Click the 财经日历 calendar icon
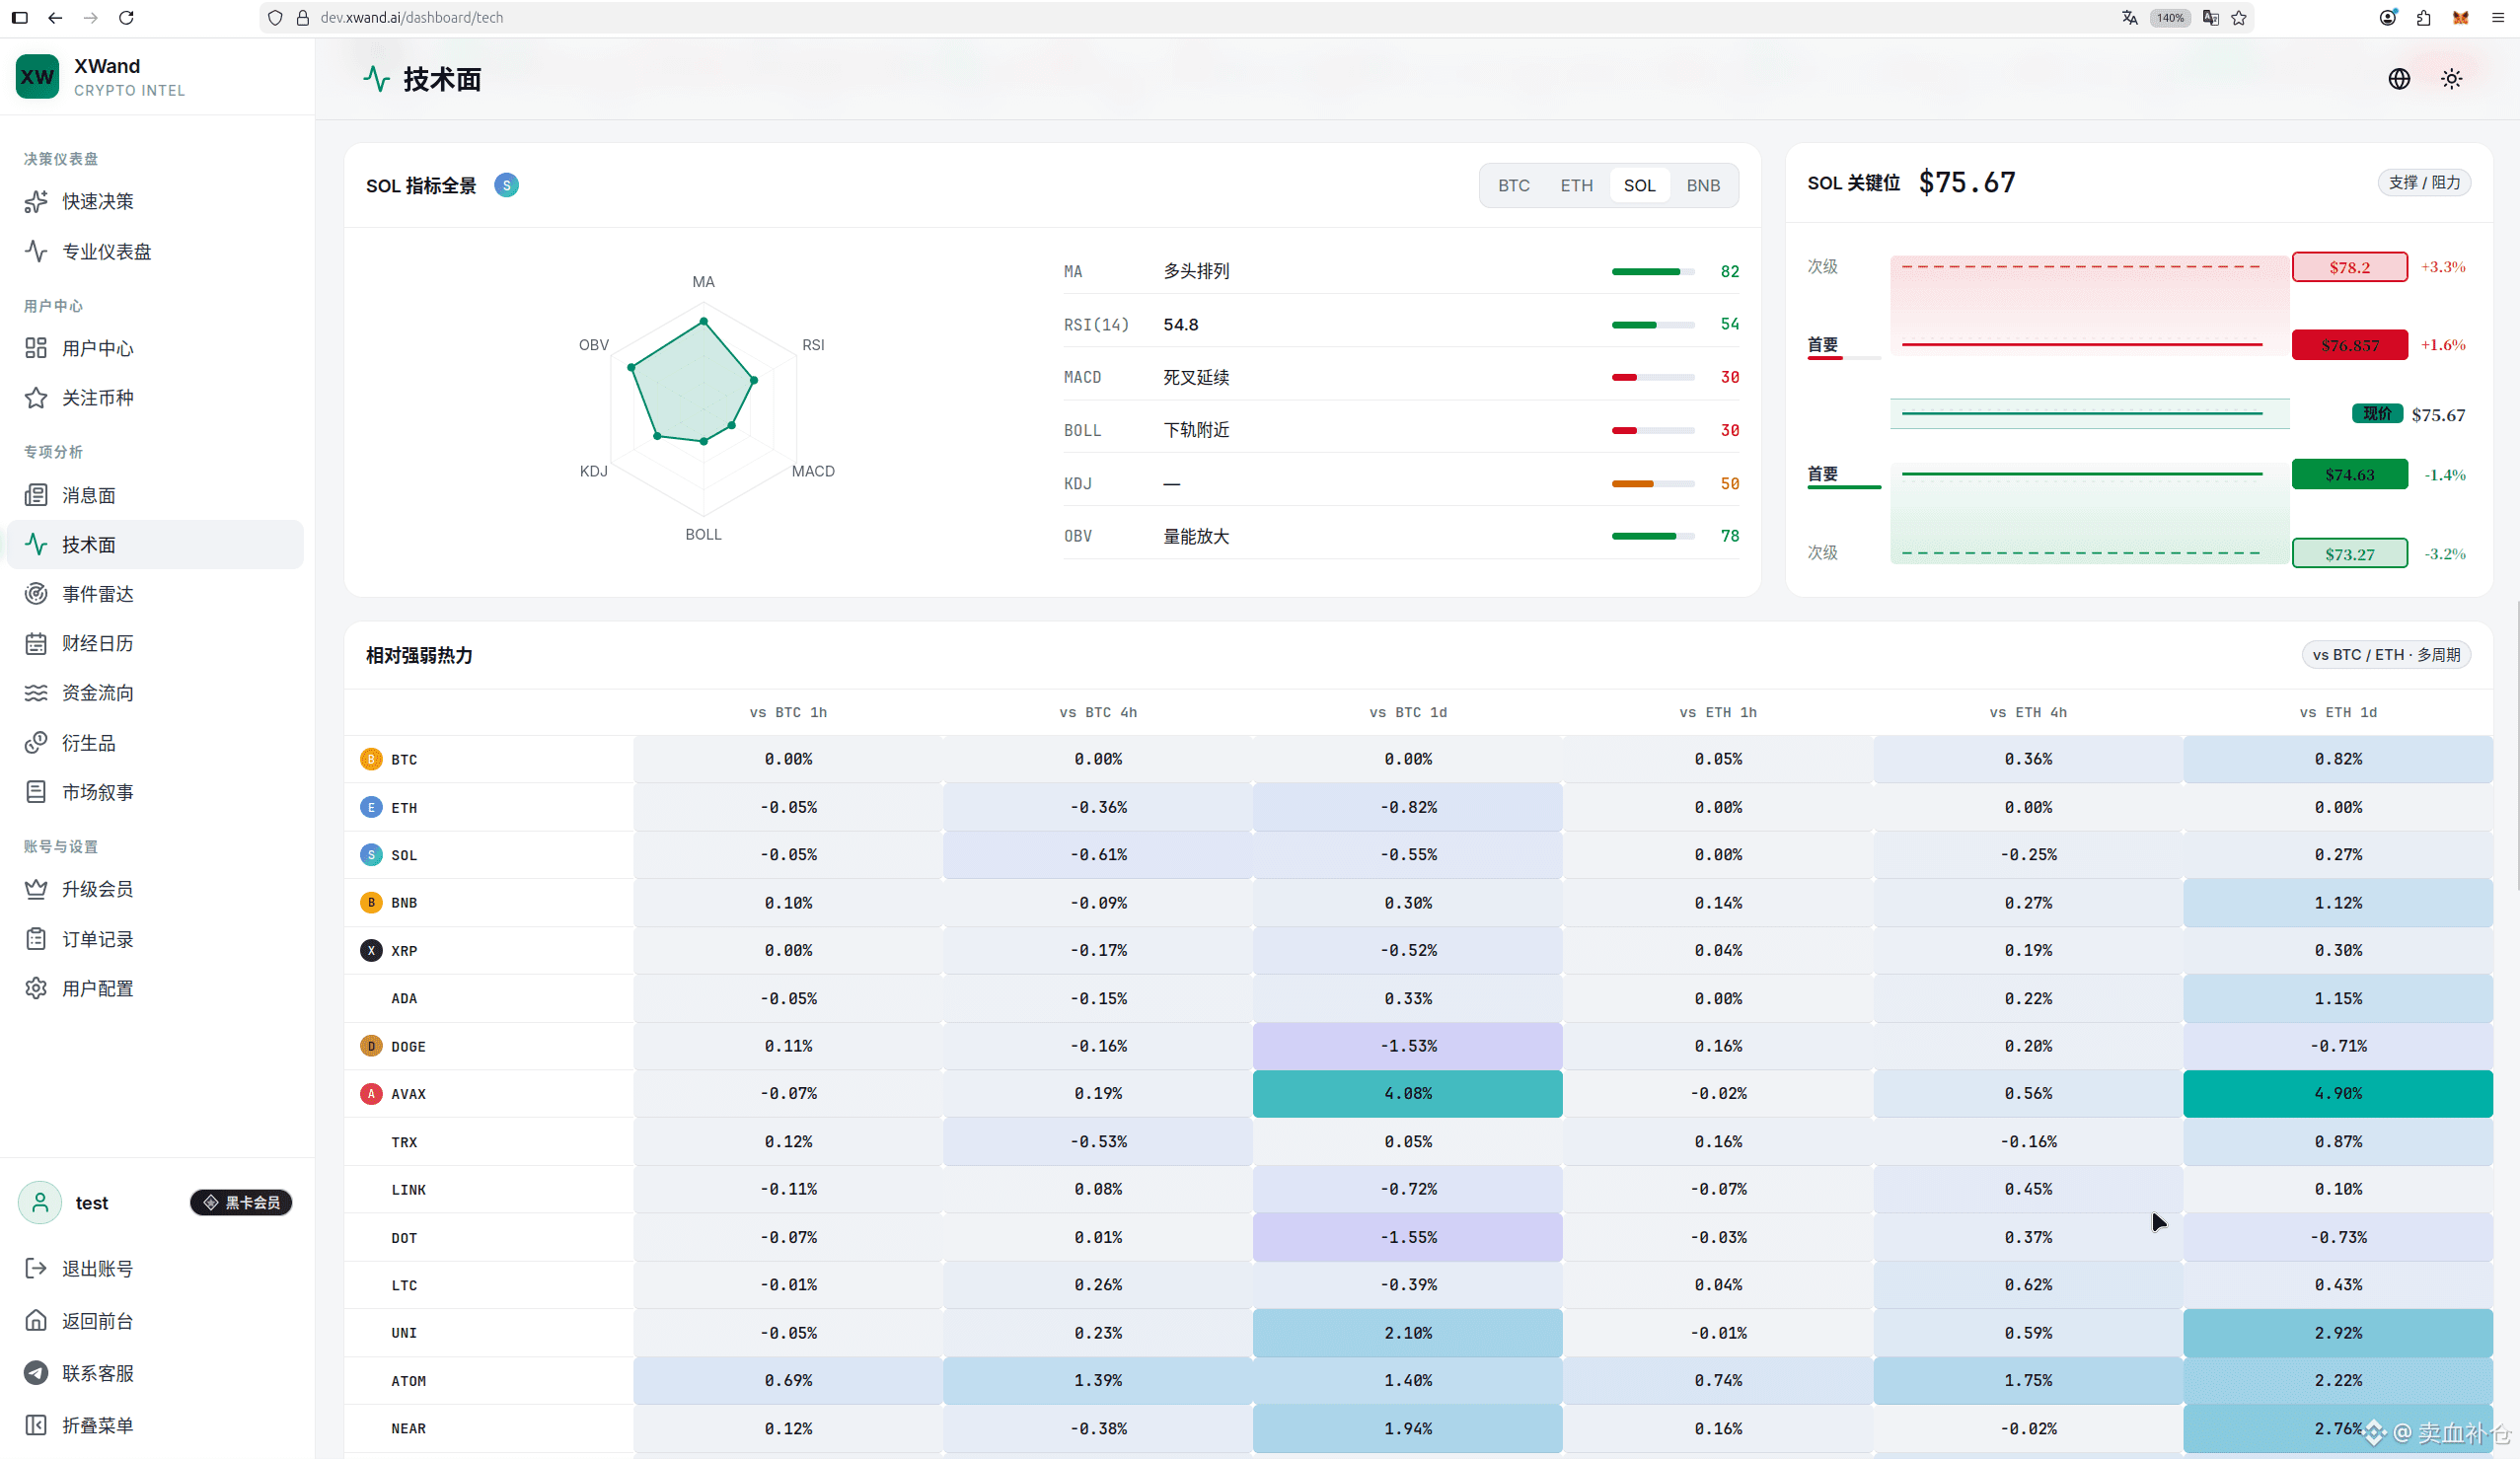 36,643
